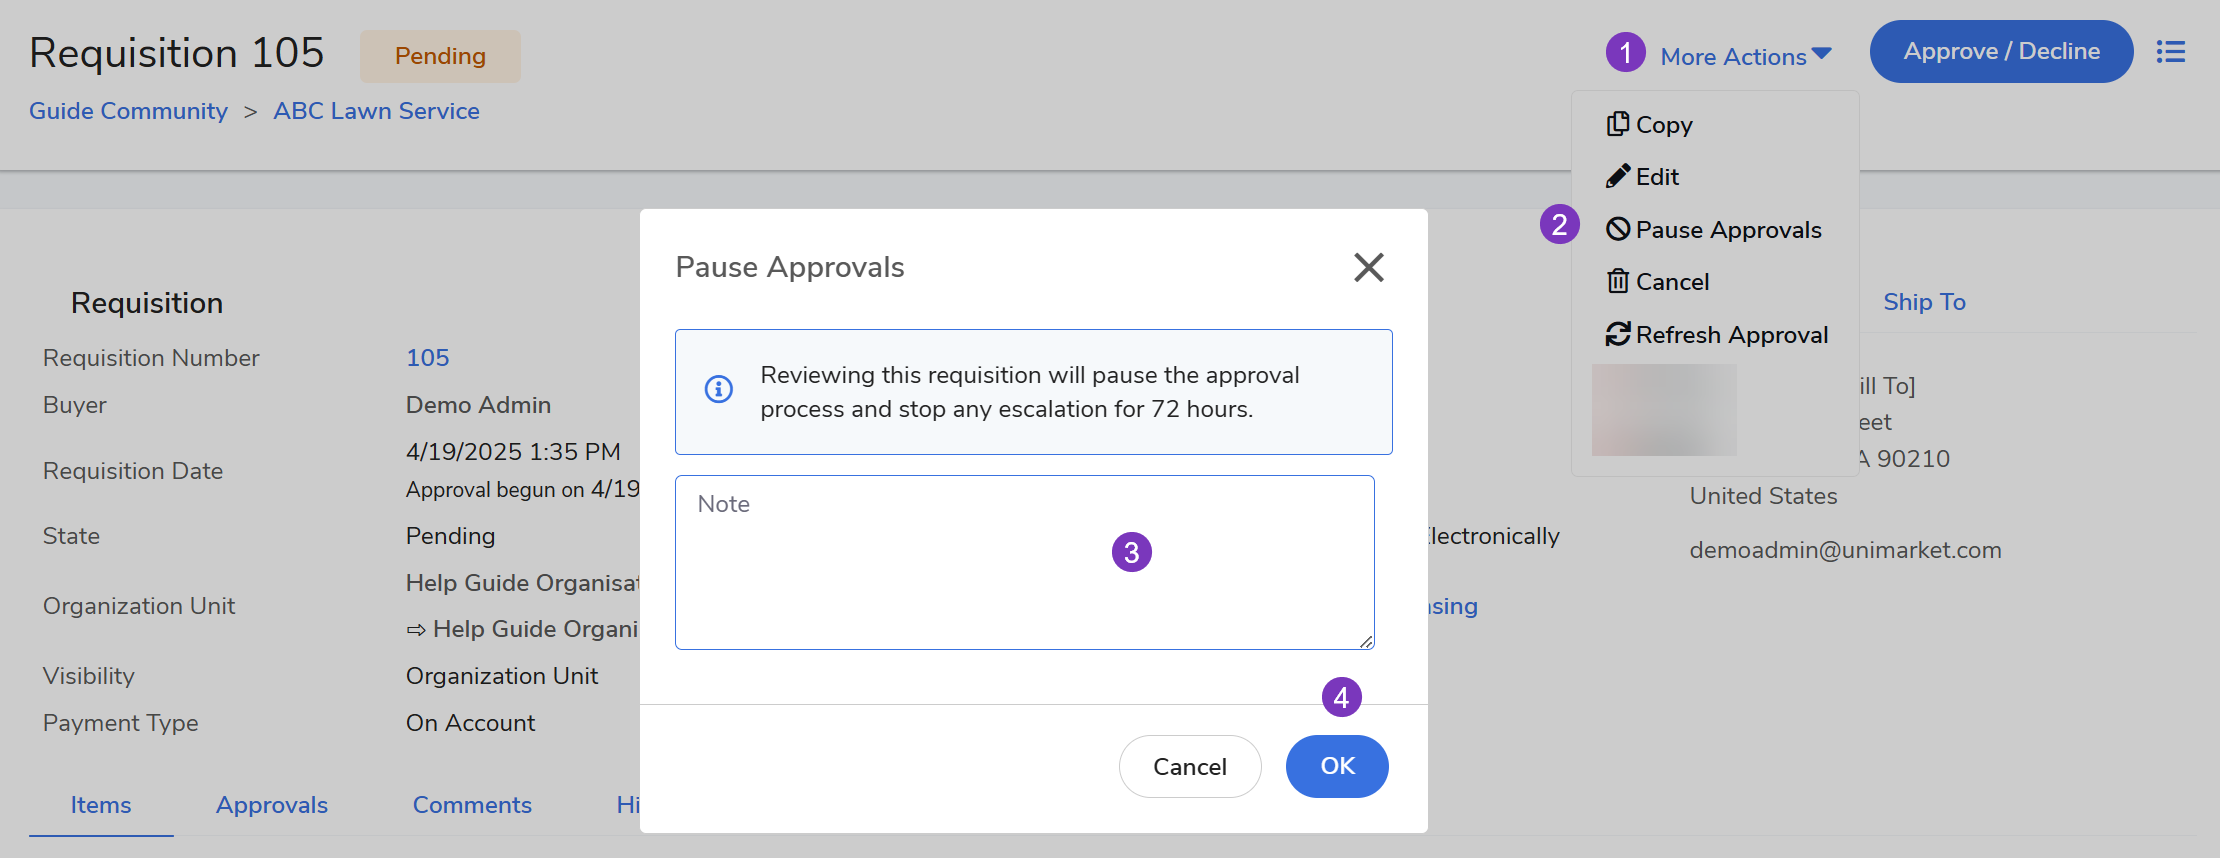Open the Comments tab

pos(472,805)
